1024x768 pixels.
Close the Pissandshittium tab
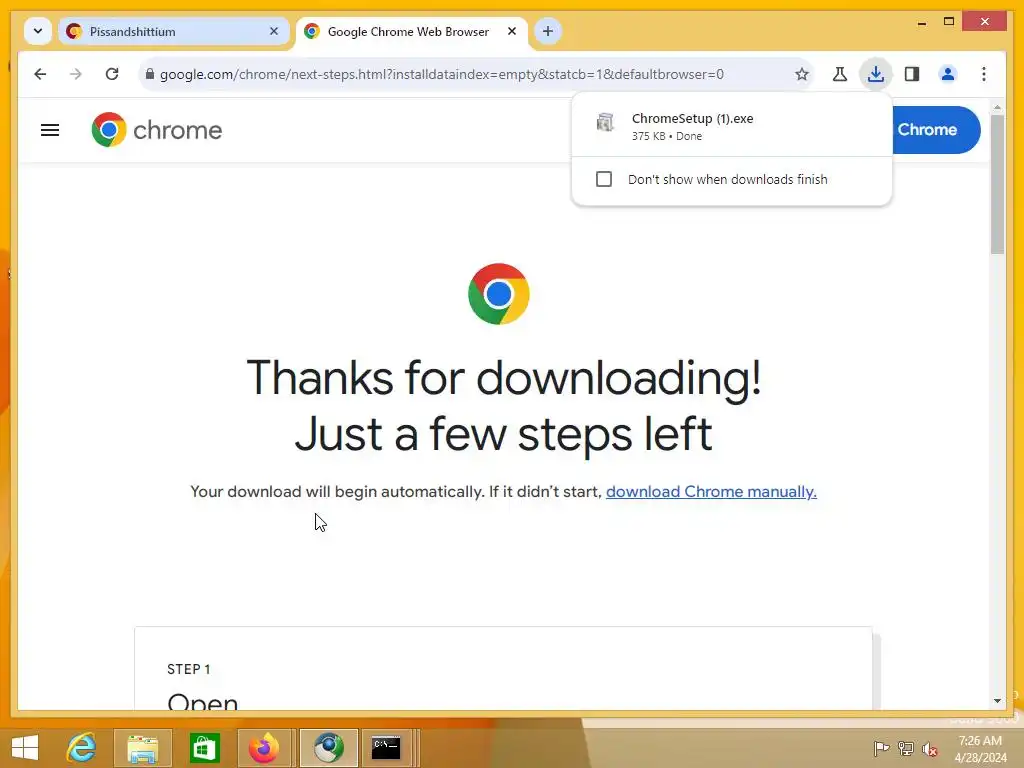point(274,31)
